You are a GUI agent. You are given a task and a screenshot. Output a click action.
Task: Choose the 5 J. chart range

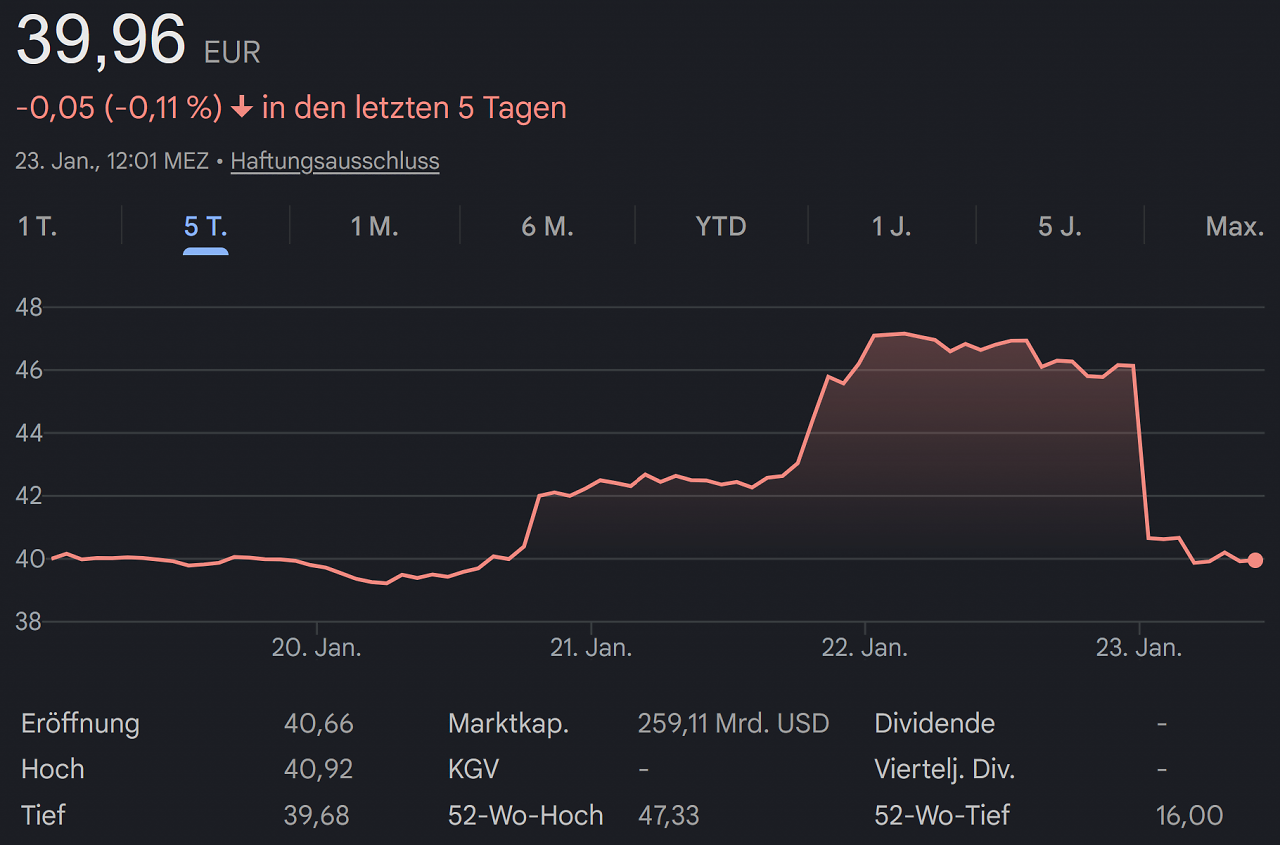coord(1060,226)
